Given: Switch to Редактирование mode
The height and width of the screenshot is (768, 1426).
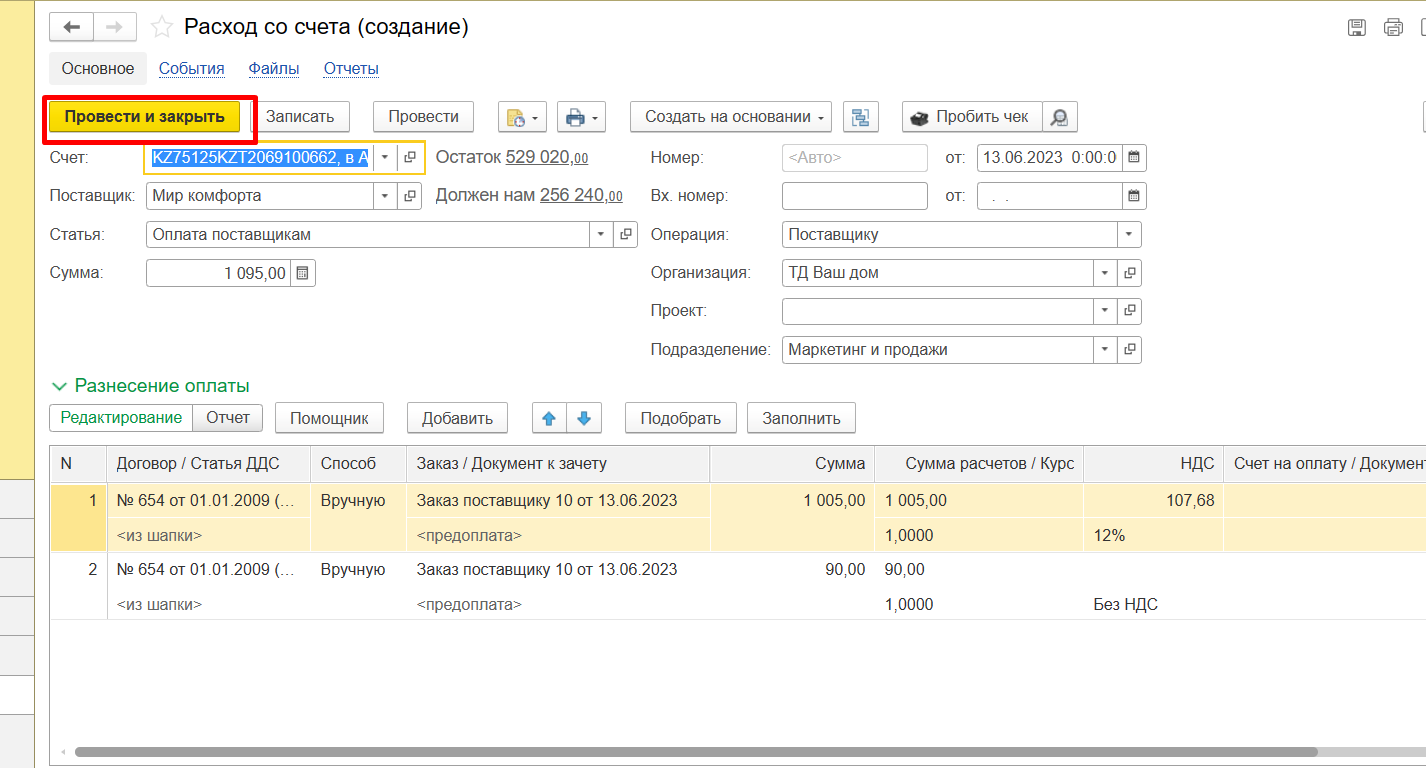Looking at the screenshot, I should point(120,418).
